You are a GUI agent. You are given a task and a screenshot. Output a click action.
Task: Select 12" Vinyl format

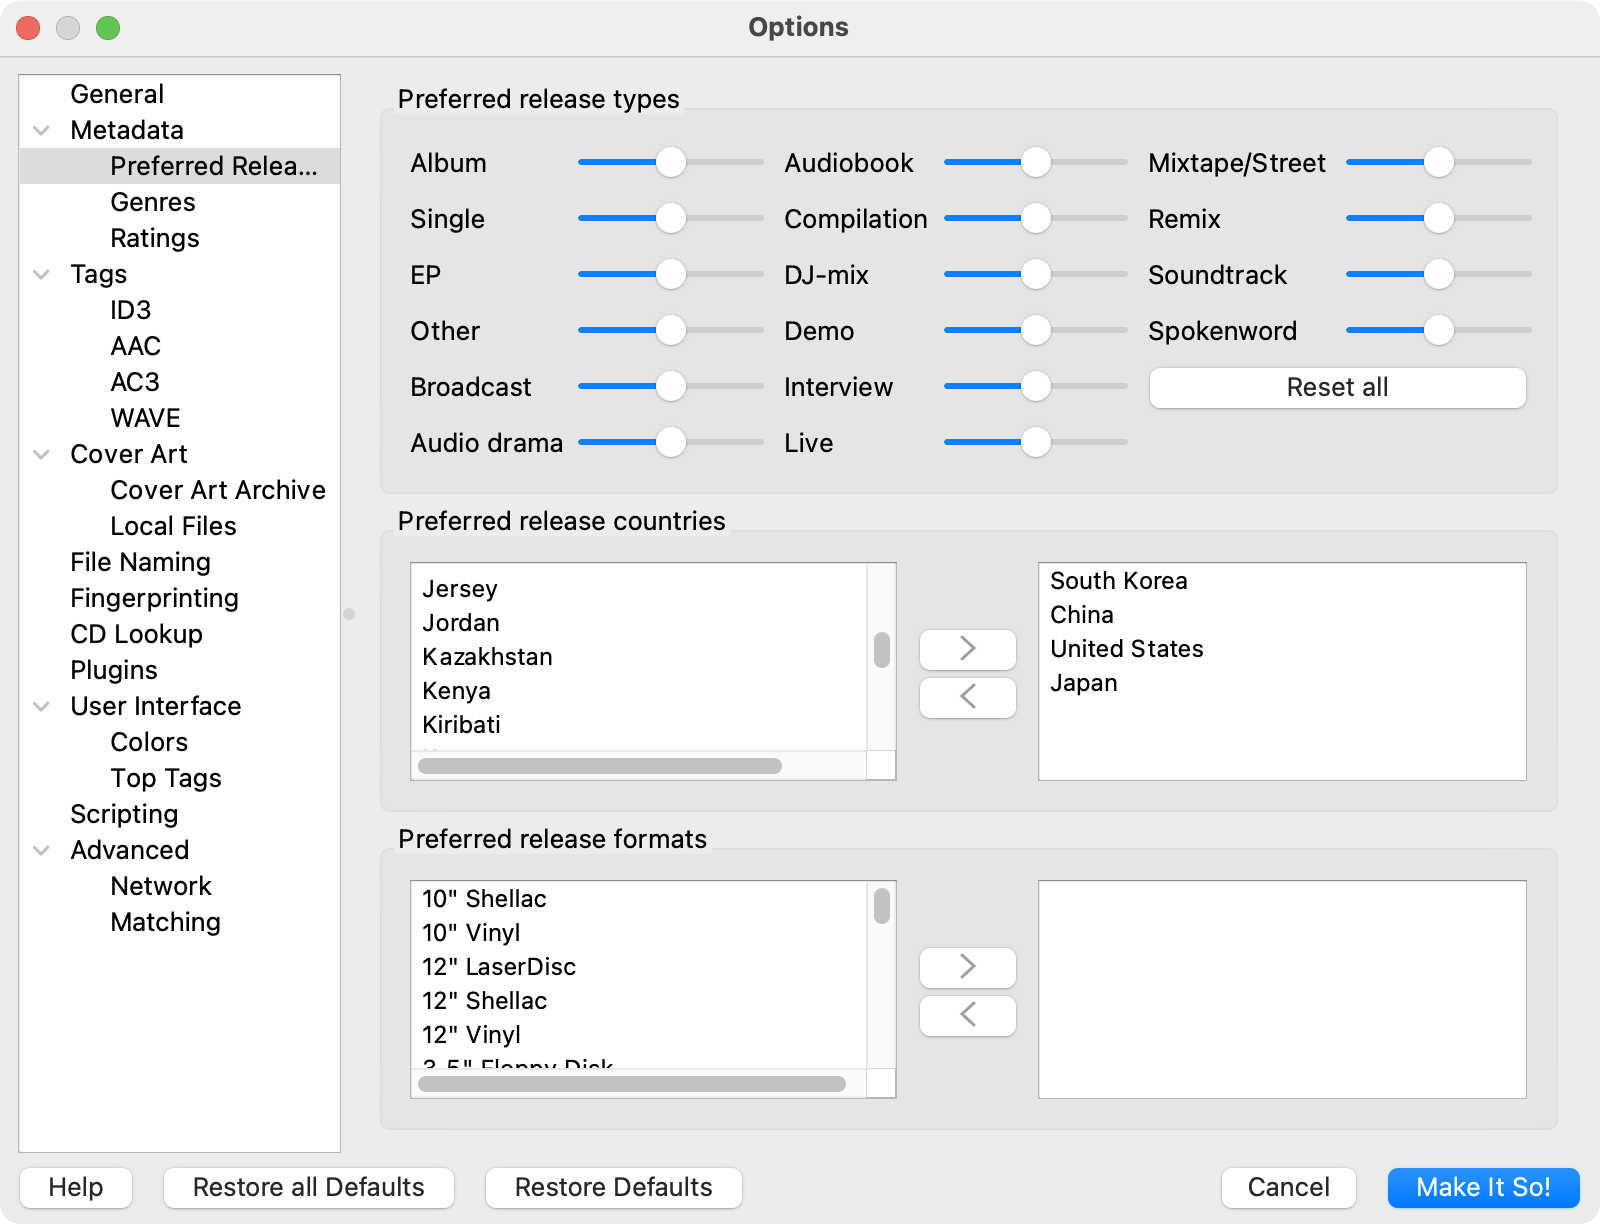(x=639, y=1035)
